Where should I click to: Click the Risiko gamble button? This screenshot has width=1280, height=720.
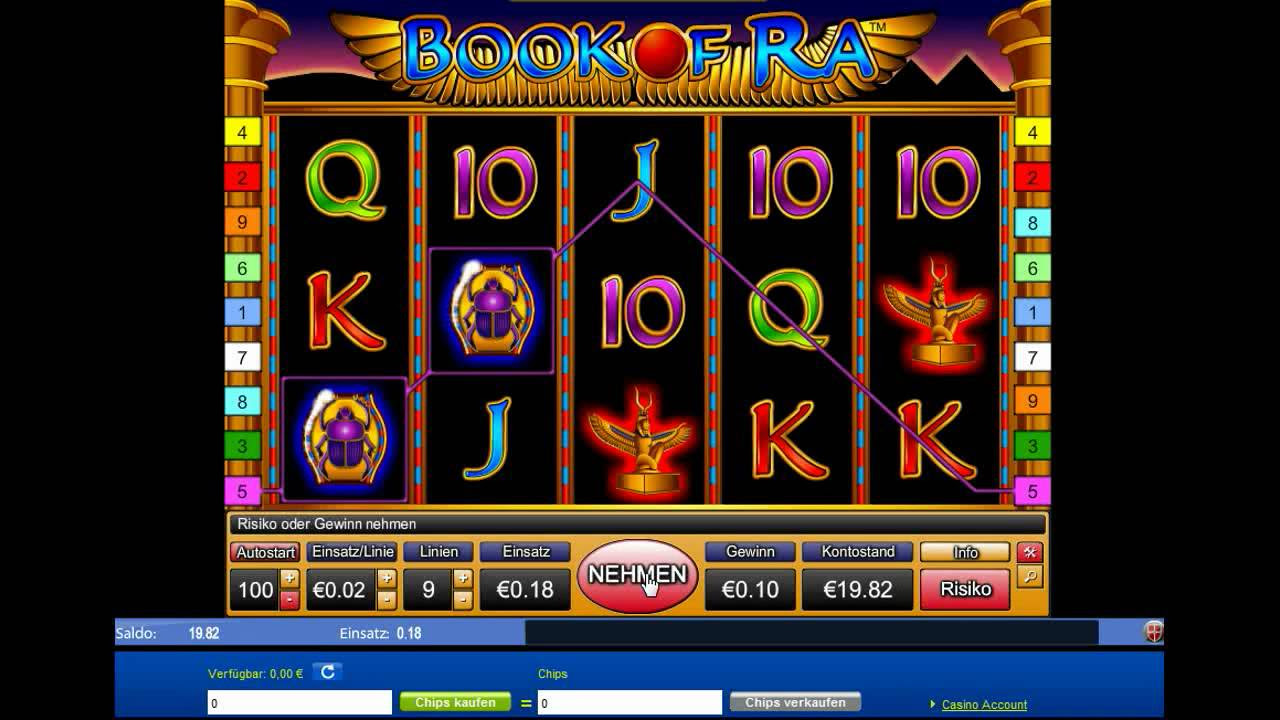point(965,589)
